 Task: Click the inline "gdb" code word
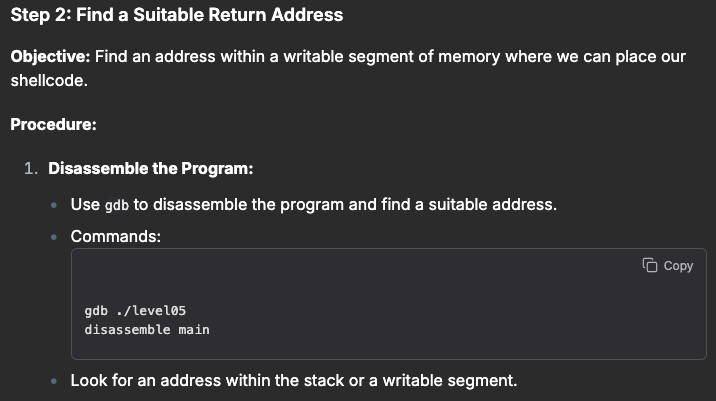[116, 205]
